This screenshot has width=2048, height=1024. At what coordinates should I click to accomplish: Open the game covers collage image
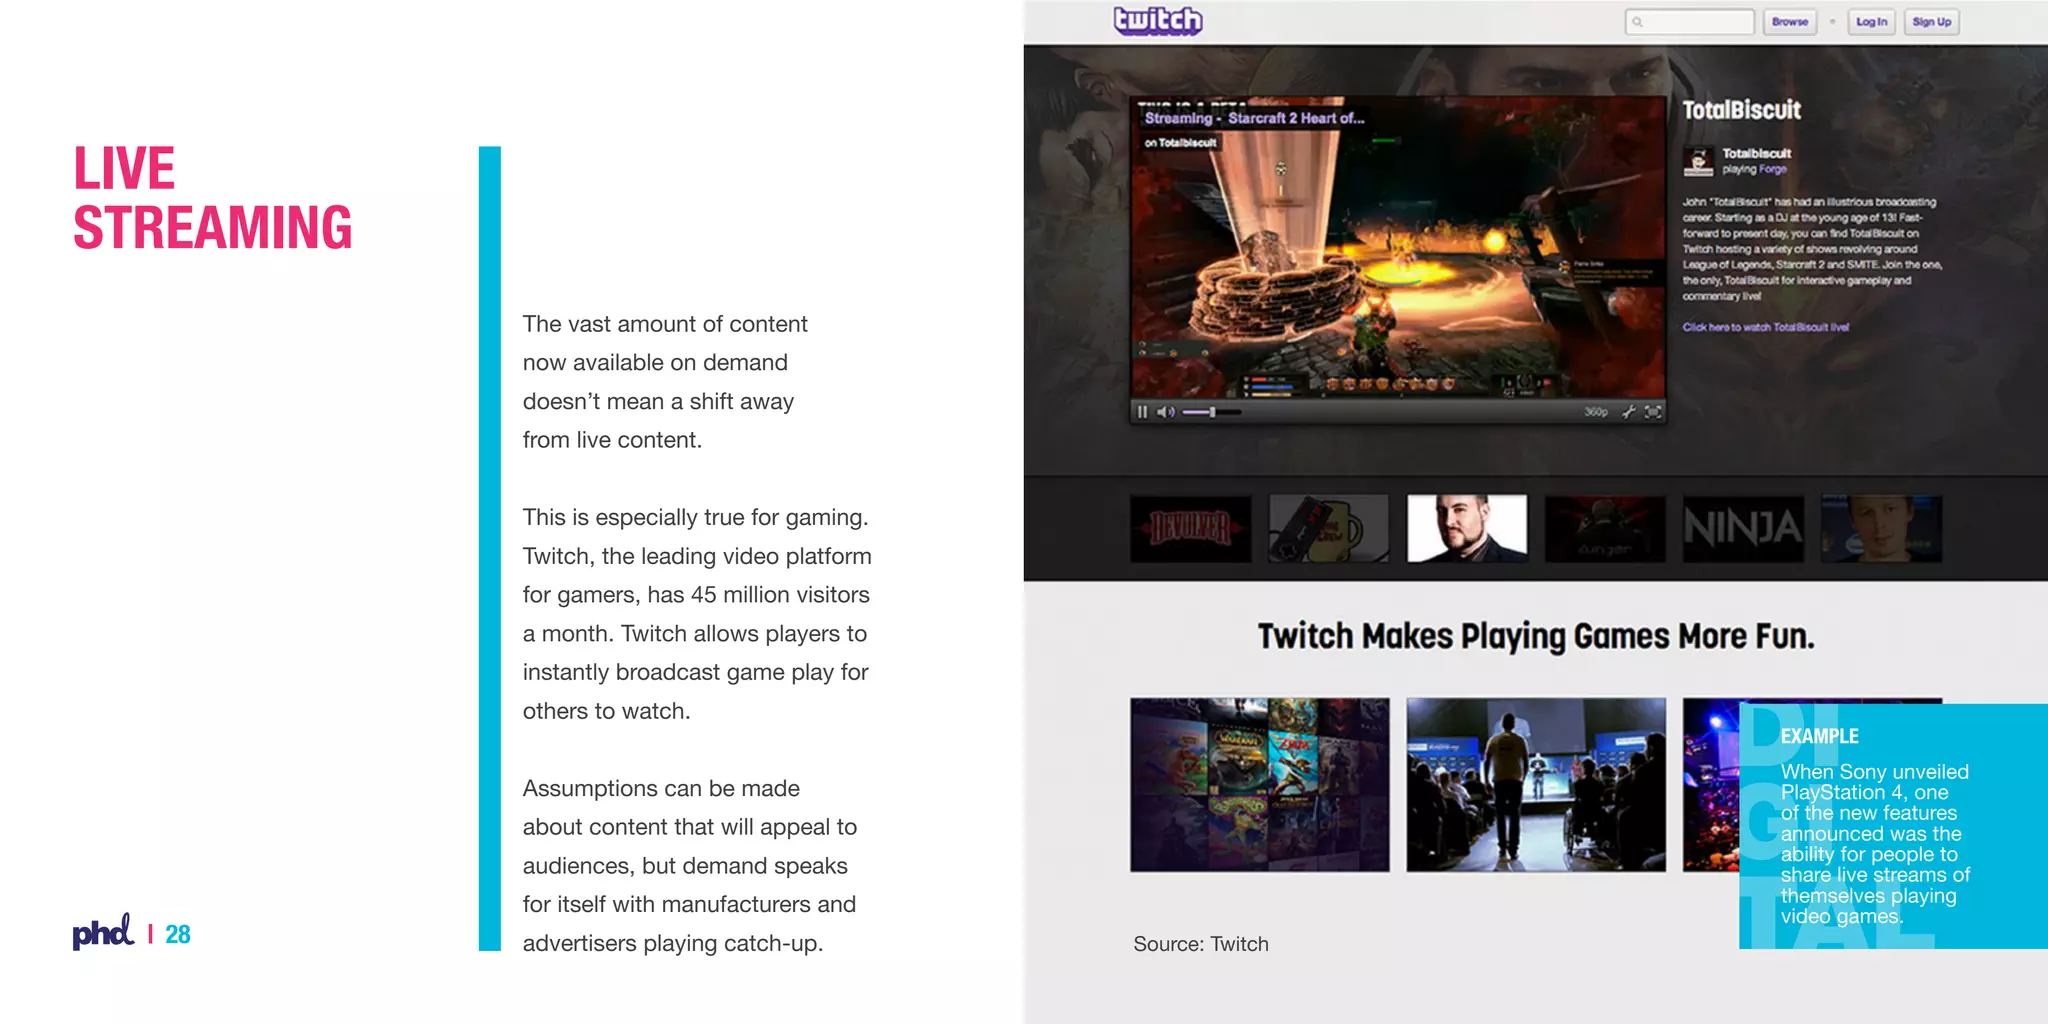coord(1259,785)
